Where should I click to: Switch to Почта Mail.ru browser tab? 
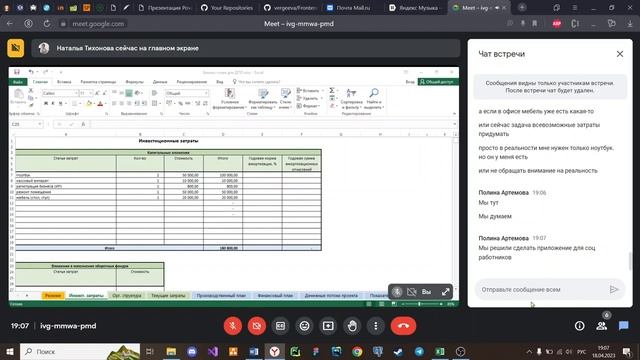(x=349, y=8)
